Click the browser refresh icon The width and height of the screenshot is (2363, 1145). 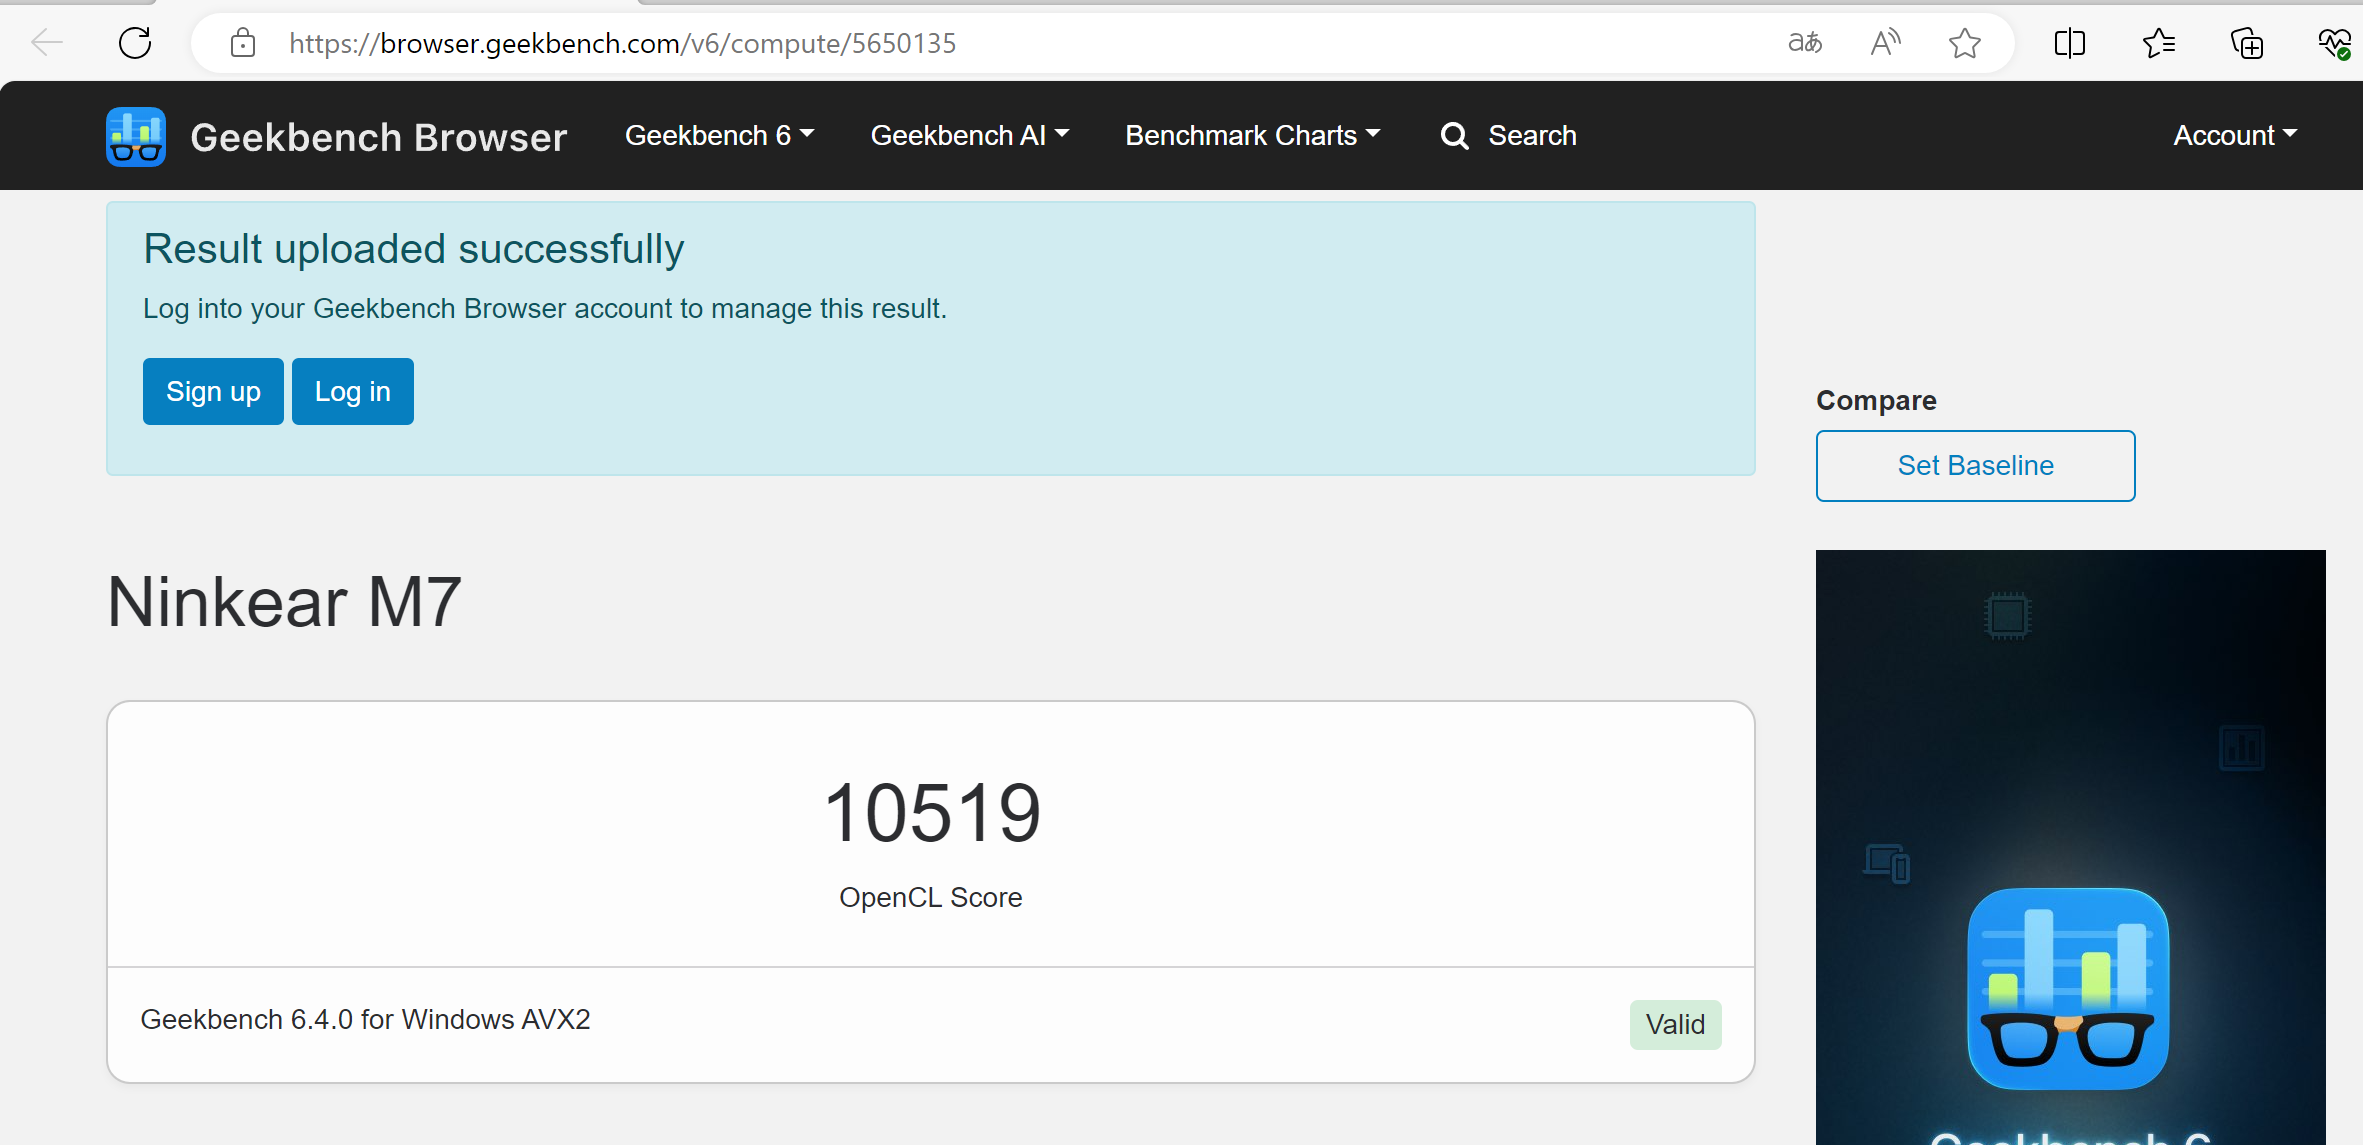(135, 43)
